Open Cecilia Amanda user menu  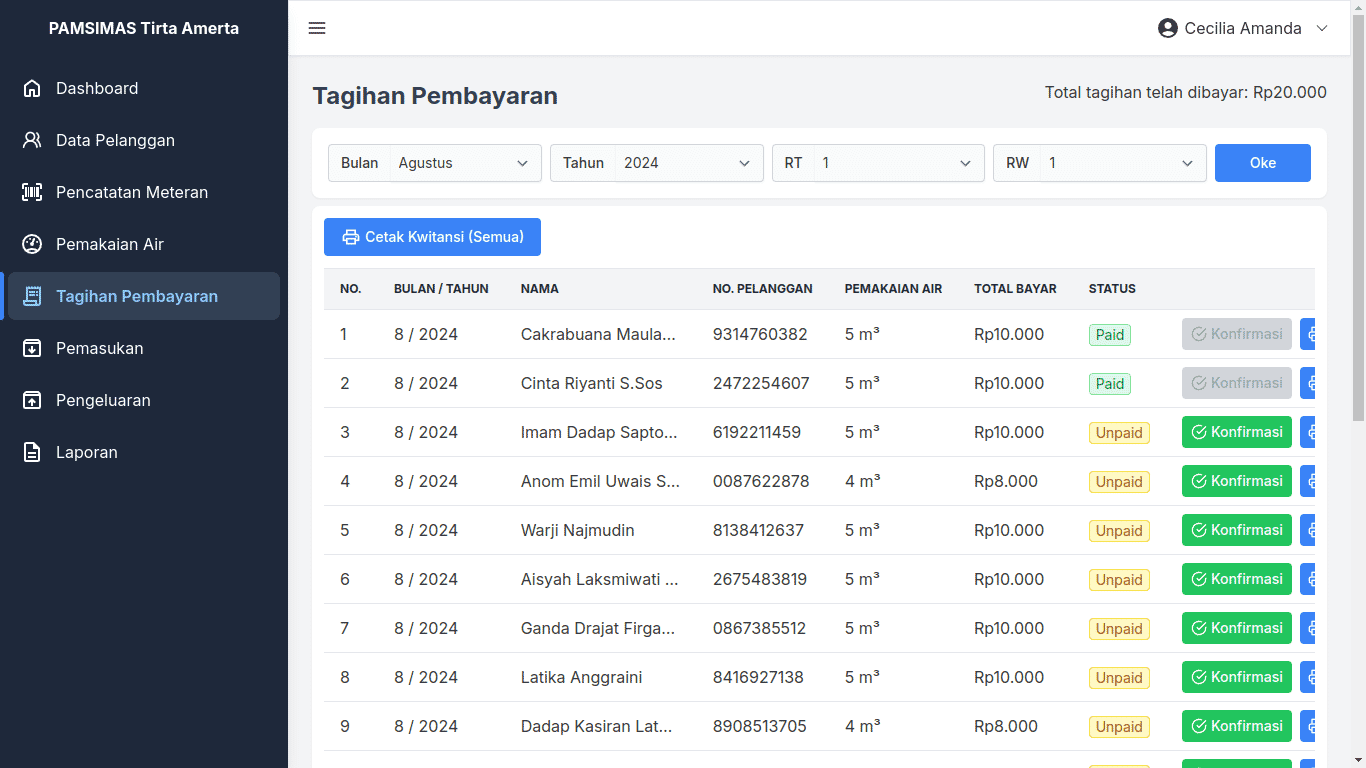point(1242,28)
